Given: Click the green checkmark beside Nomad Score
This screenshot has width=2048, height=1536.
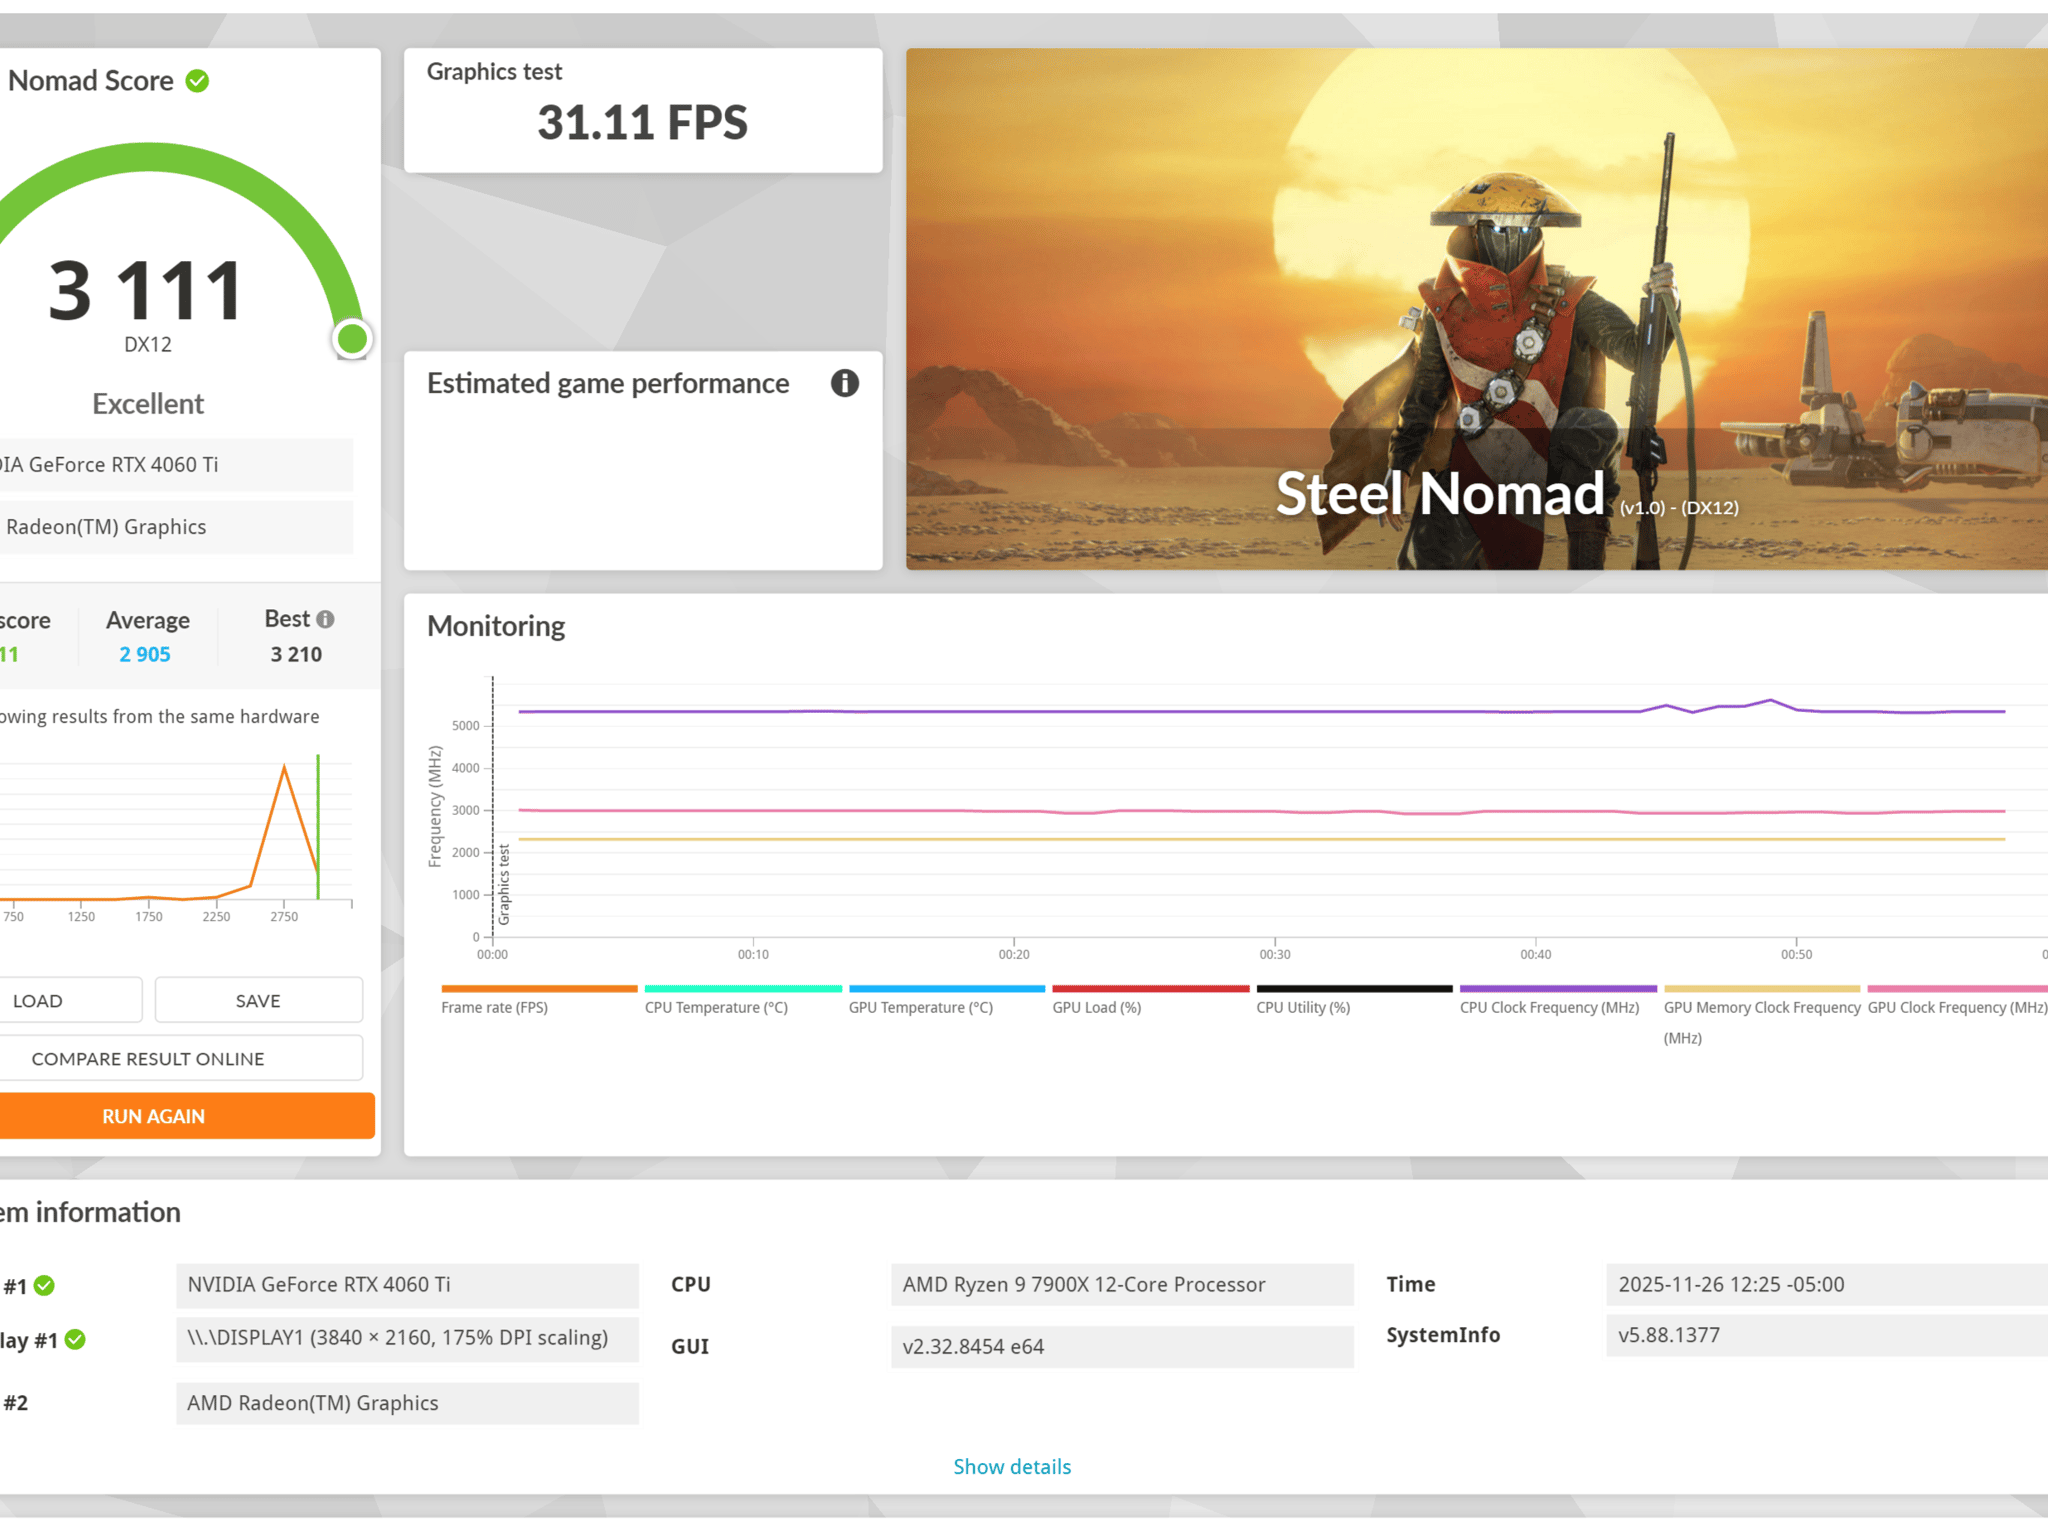Looking at the screenshot, I should 198,81.
